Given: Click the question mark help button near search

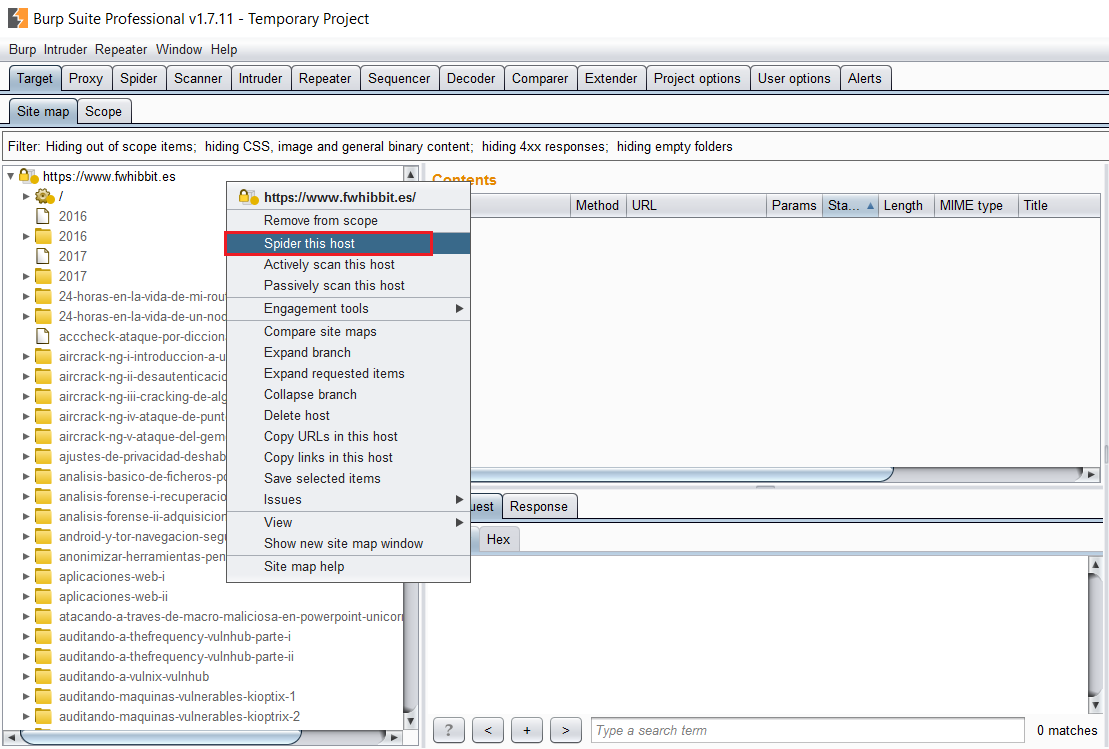Looking at the screenshot, I should pos(449,730).
